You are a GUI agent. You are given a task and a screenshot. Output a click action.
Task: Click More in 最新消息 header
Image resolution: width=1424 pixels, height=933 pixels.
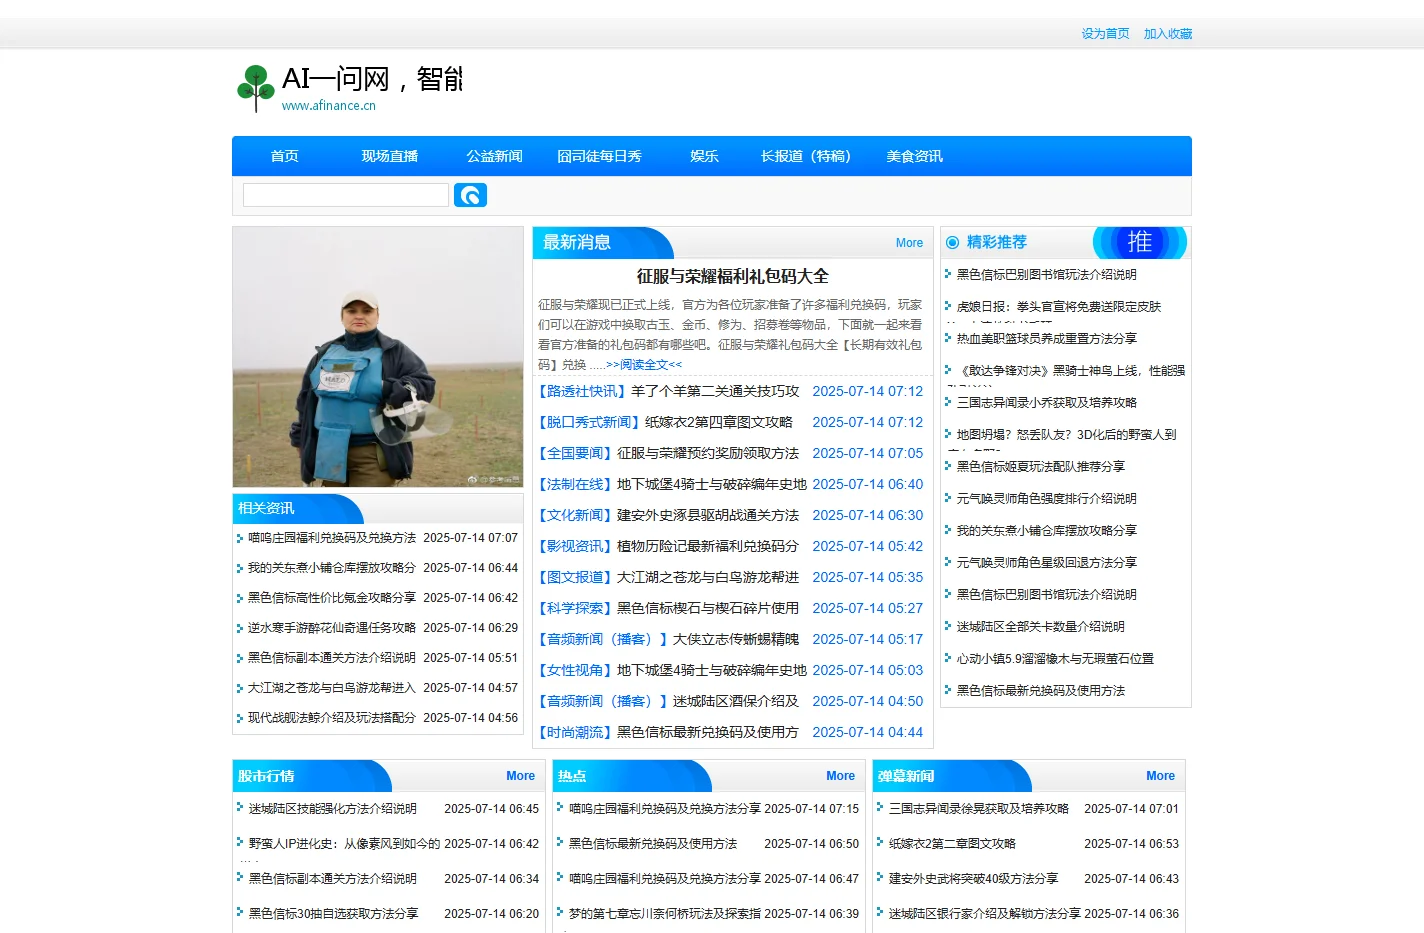point(909,243)
